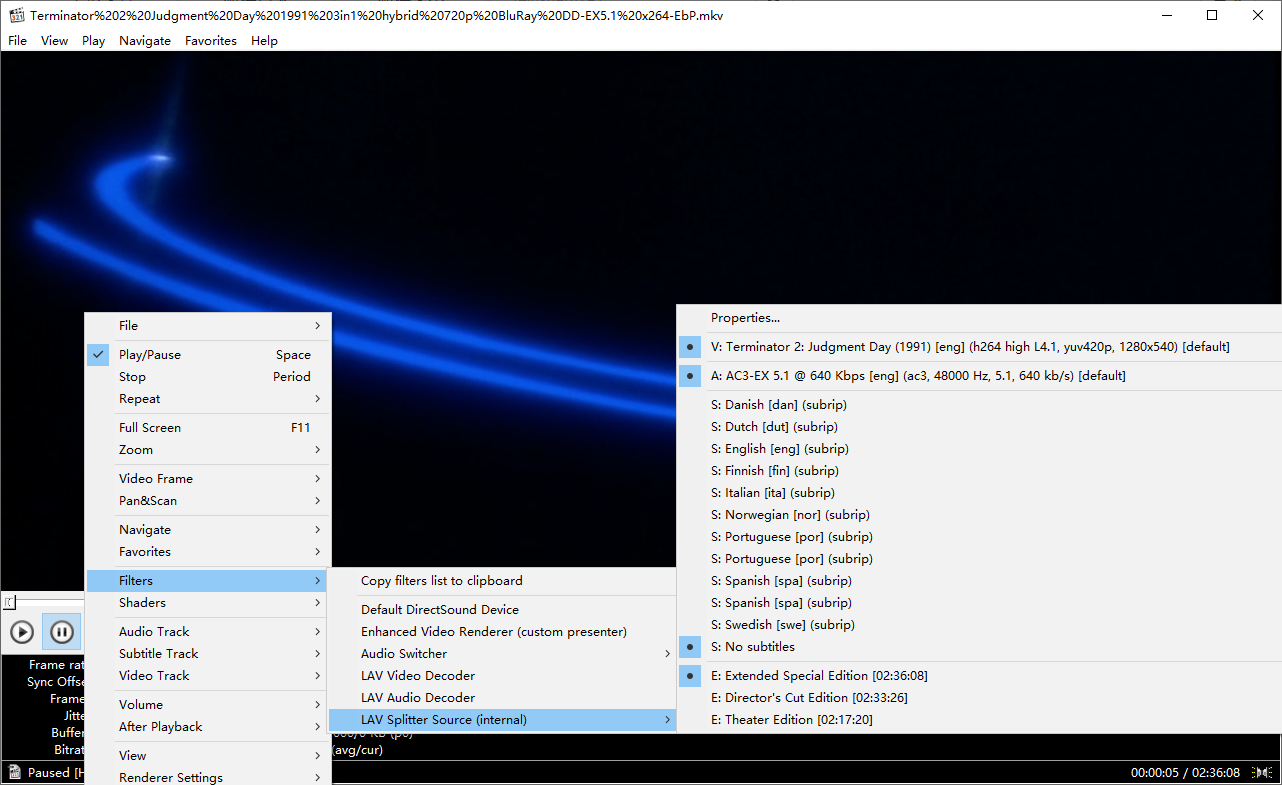Click the status bar file icon beside Paused
Viewport: 1282px width, 785px height.
[x=14, y=772]
